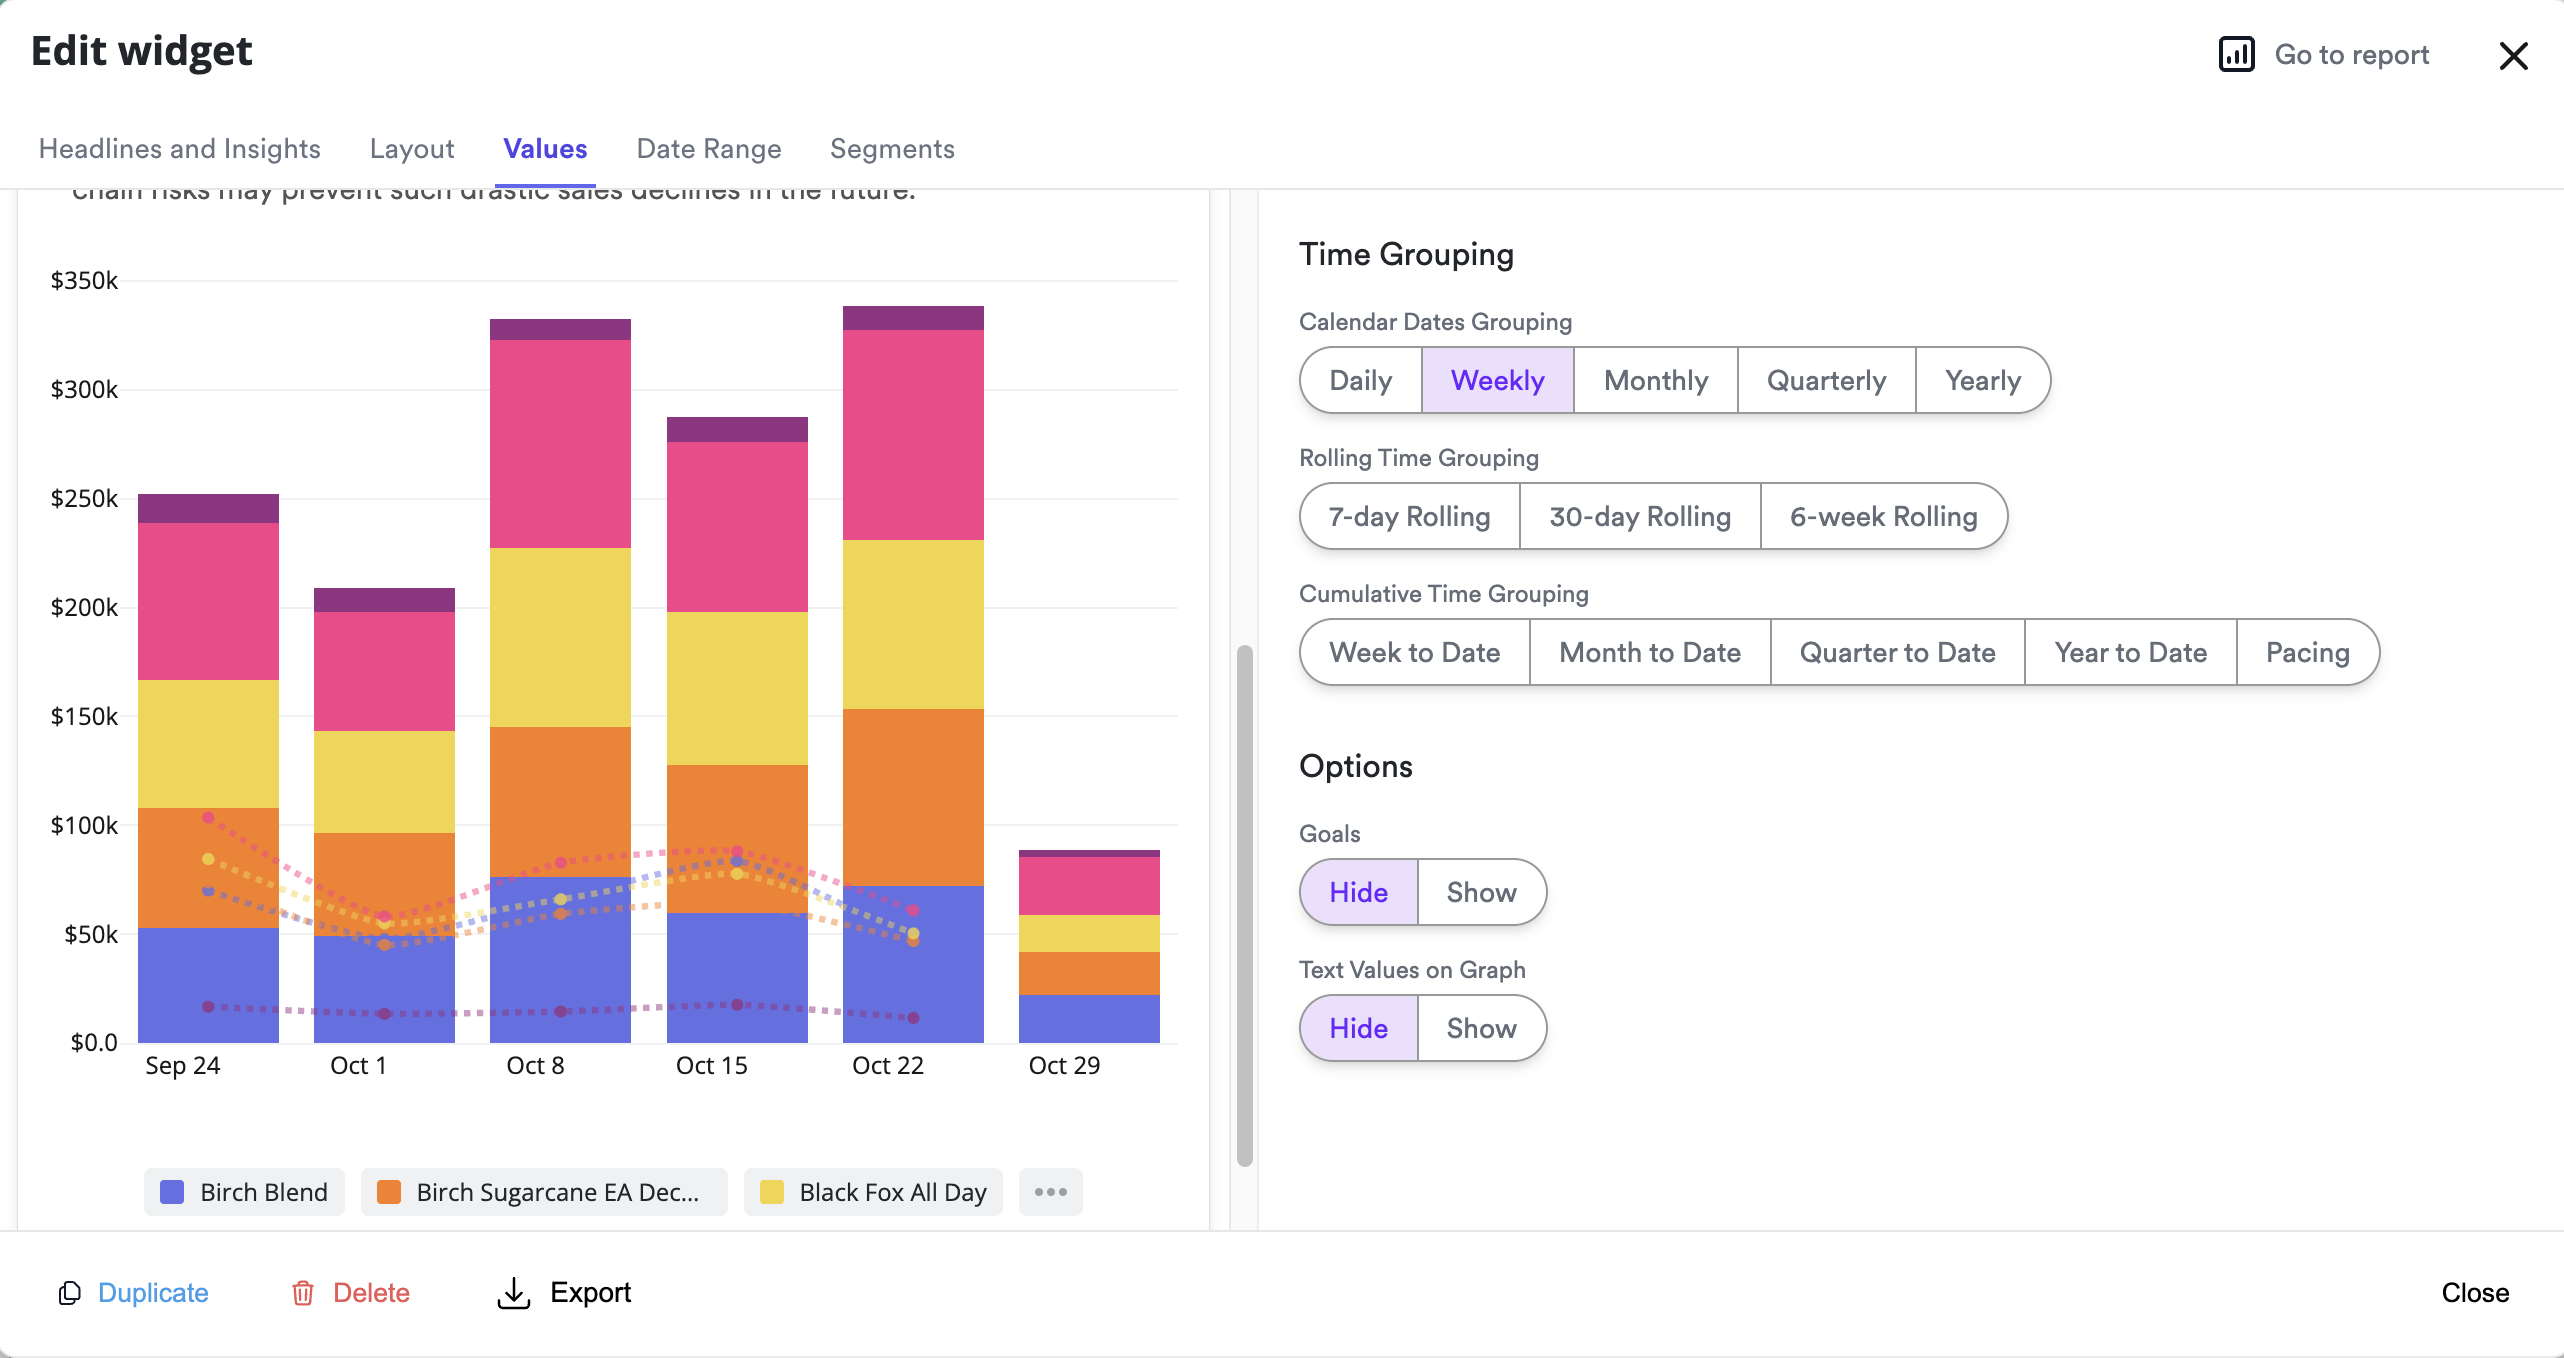Select the Pacing grouping option

click(2307, 652)
